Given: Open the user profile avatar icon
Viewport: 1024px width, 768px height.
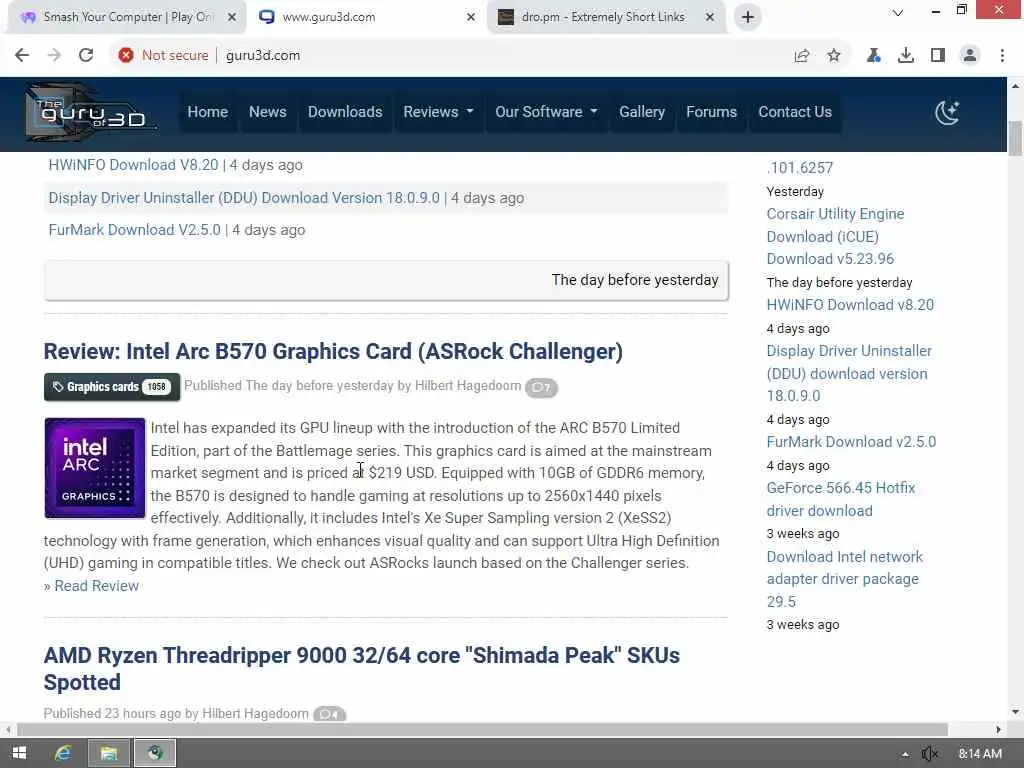Looking at the screenshot, I should 970,56.
